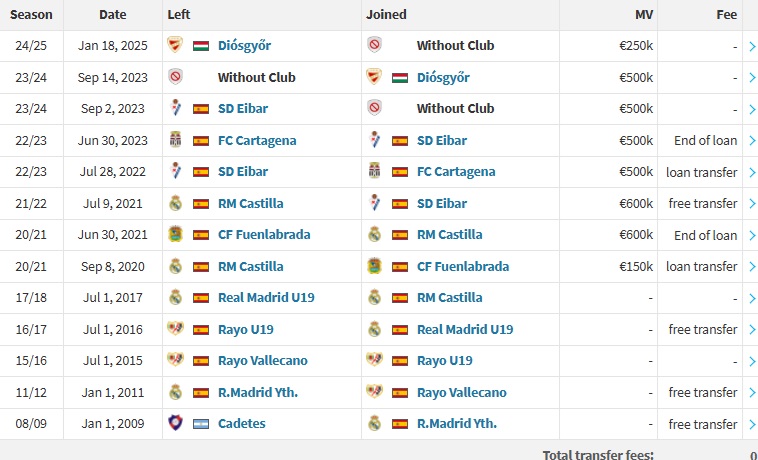Click the Cadetes club crest
This screenshot has height=460, width=758.
click(x=175, y=423)
